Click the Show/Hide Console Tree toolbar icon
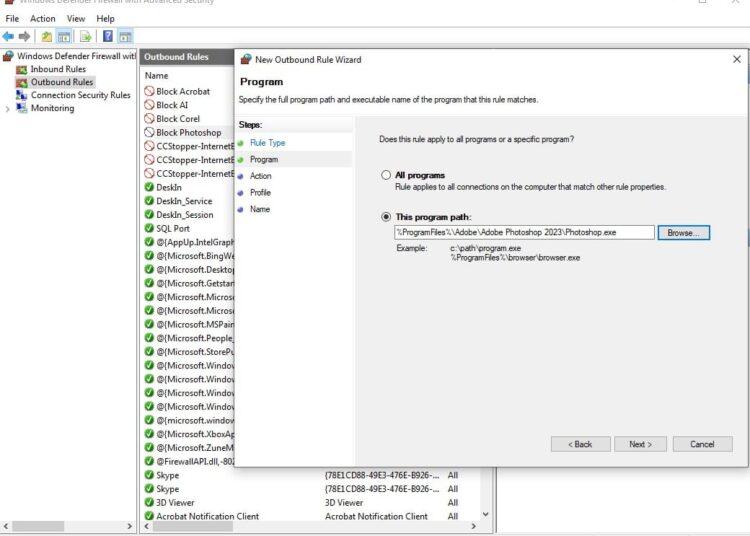The height and width of the screenshot is (536, 750). tap(64, 36)
